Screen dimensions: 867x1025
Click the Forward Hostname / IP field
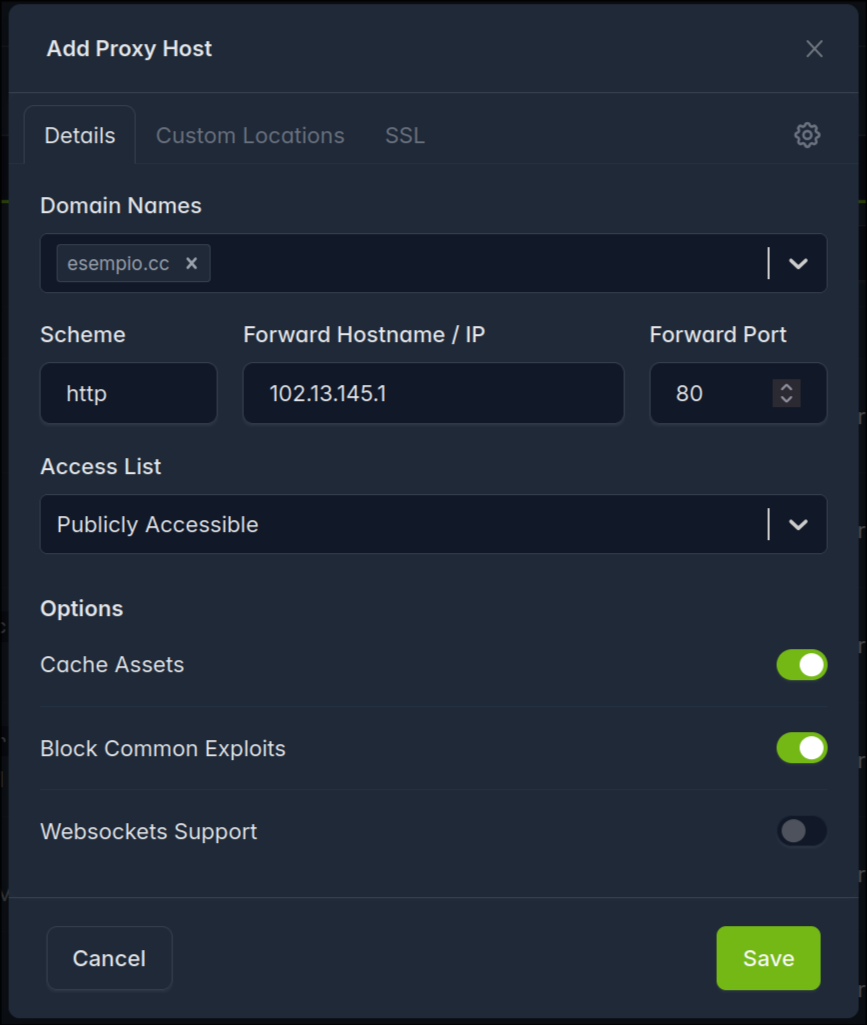coord(433,393)
